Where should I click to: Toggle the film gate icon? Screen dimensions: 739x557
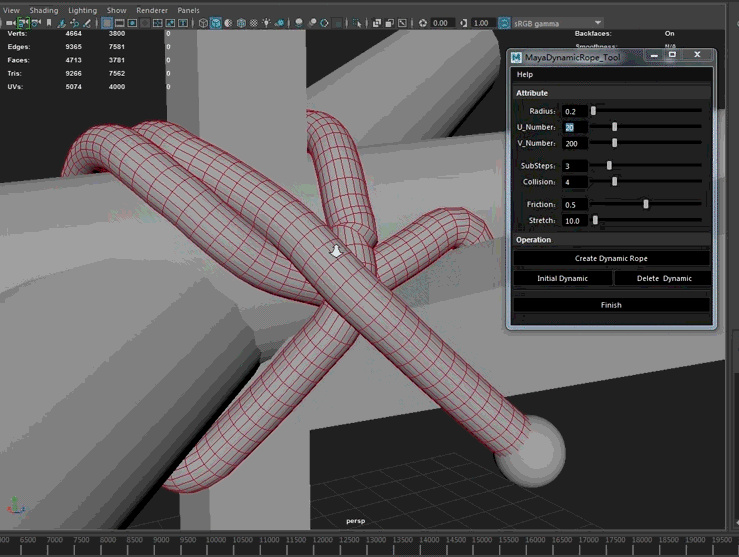(120, 23)
